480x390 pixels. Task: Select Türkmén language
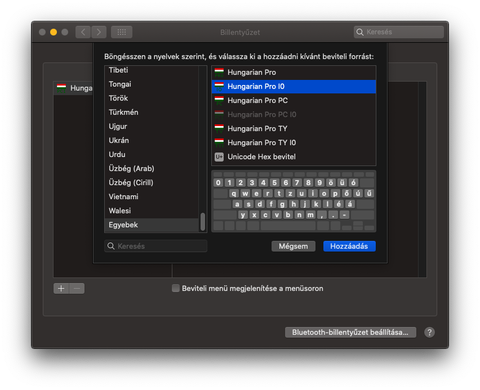tap(152, 112)
